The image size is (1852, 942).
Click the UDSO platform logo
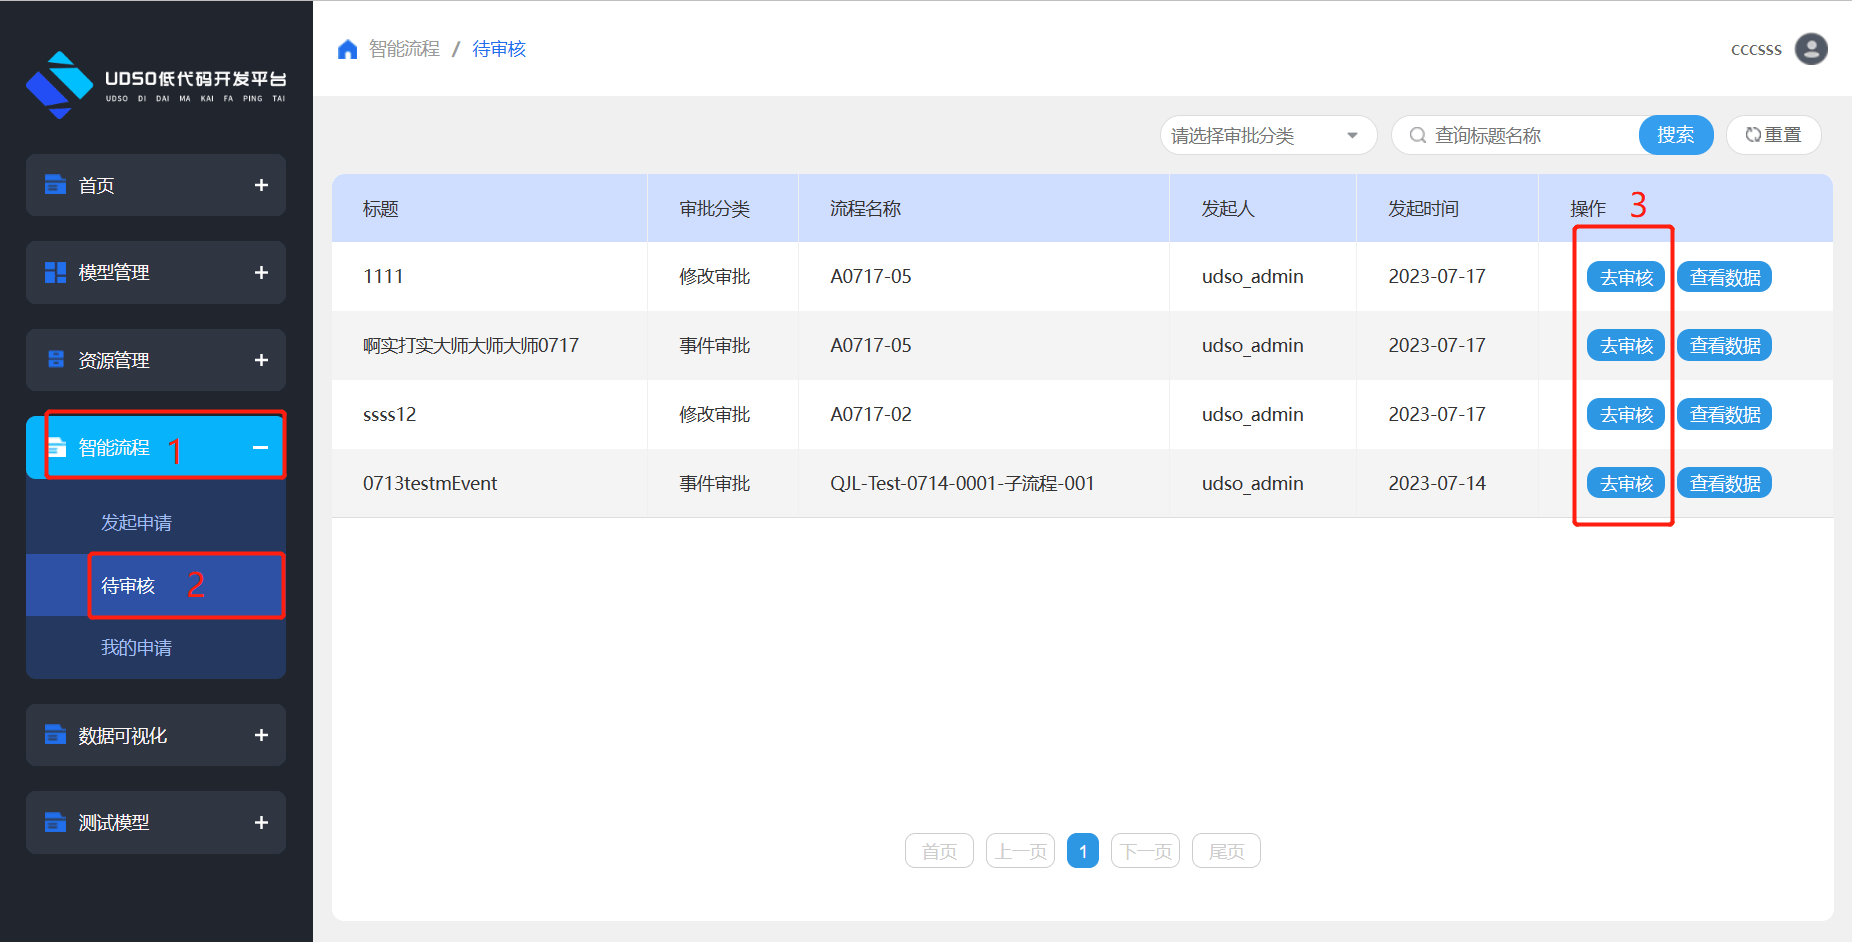(60, 85)
